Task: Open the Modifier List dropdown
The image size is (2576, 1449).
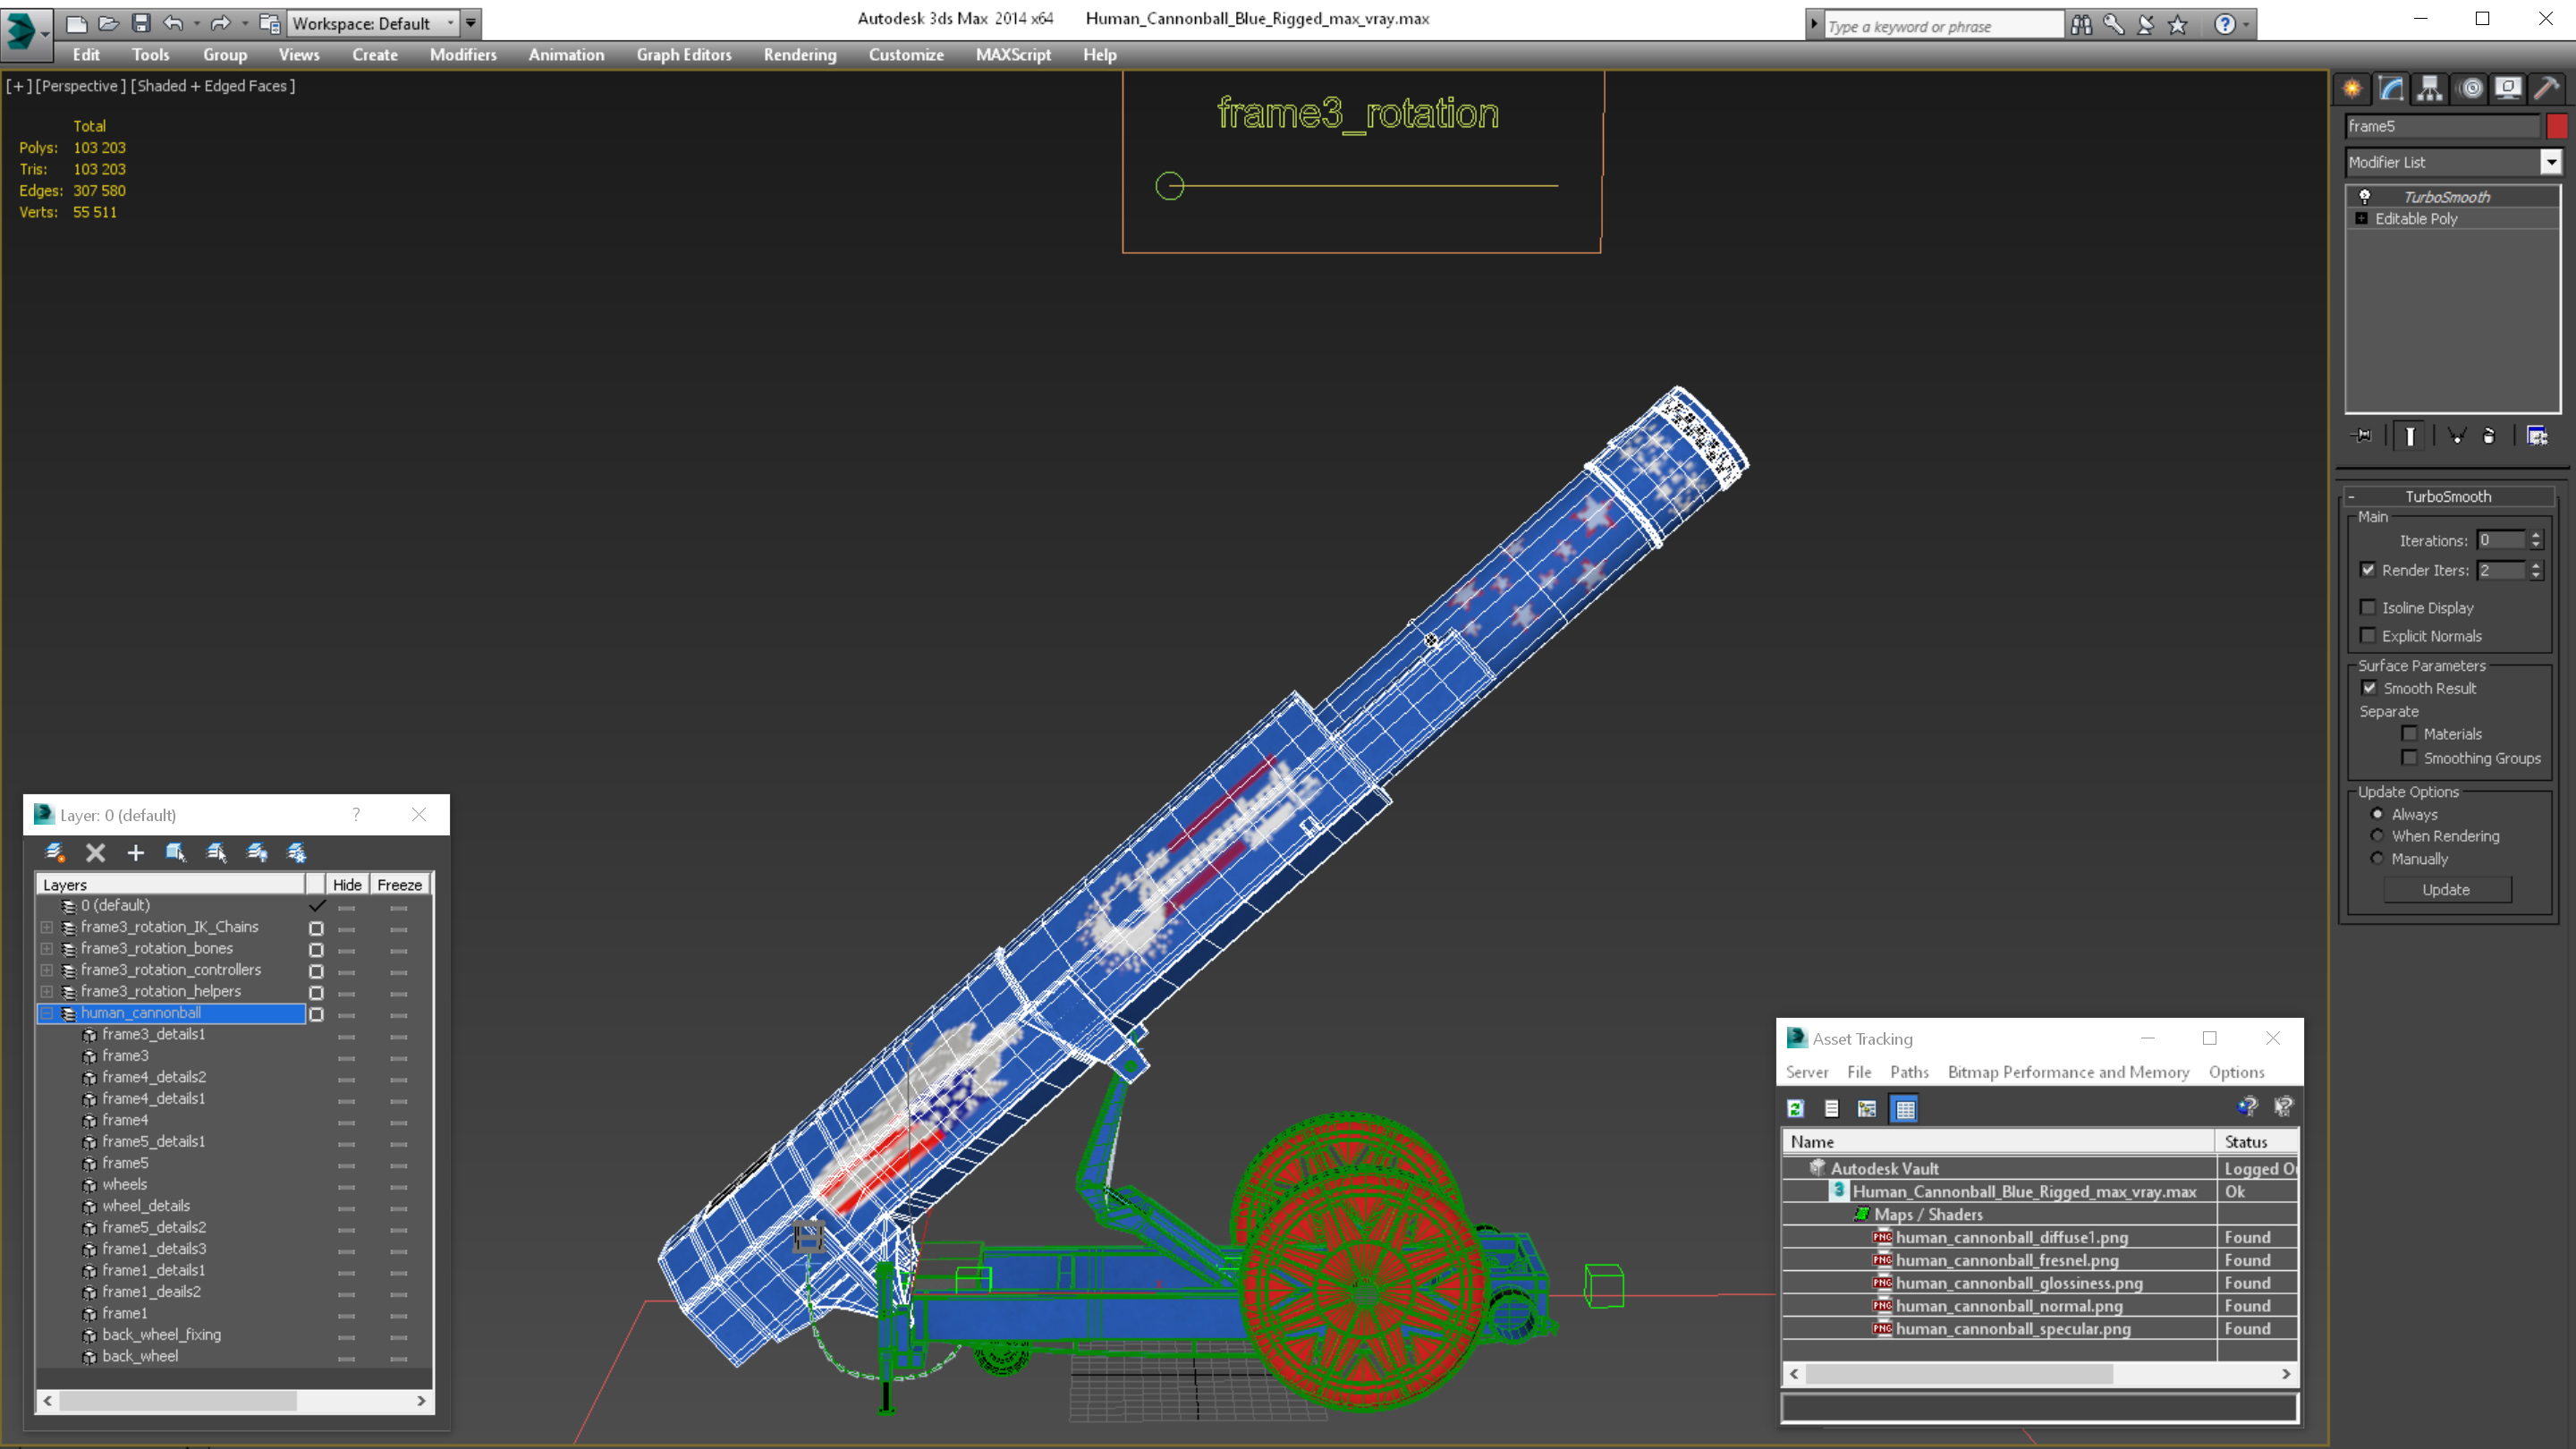Action: coord(2551,162)
